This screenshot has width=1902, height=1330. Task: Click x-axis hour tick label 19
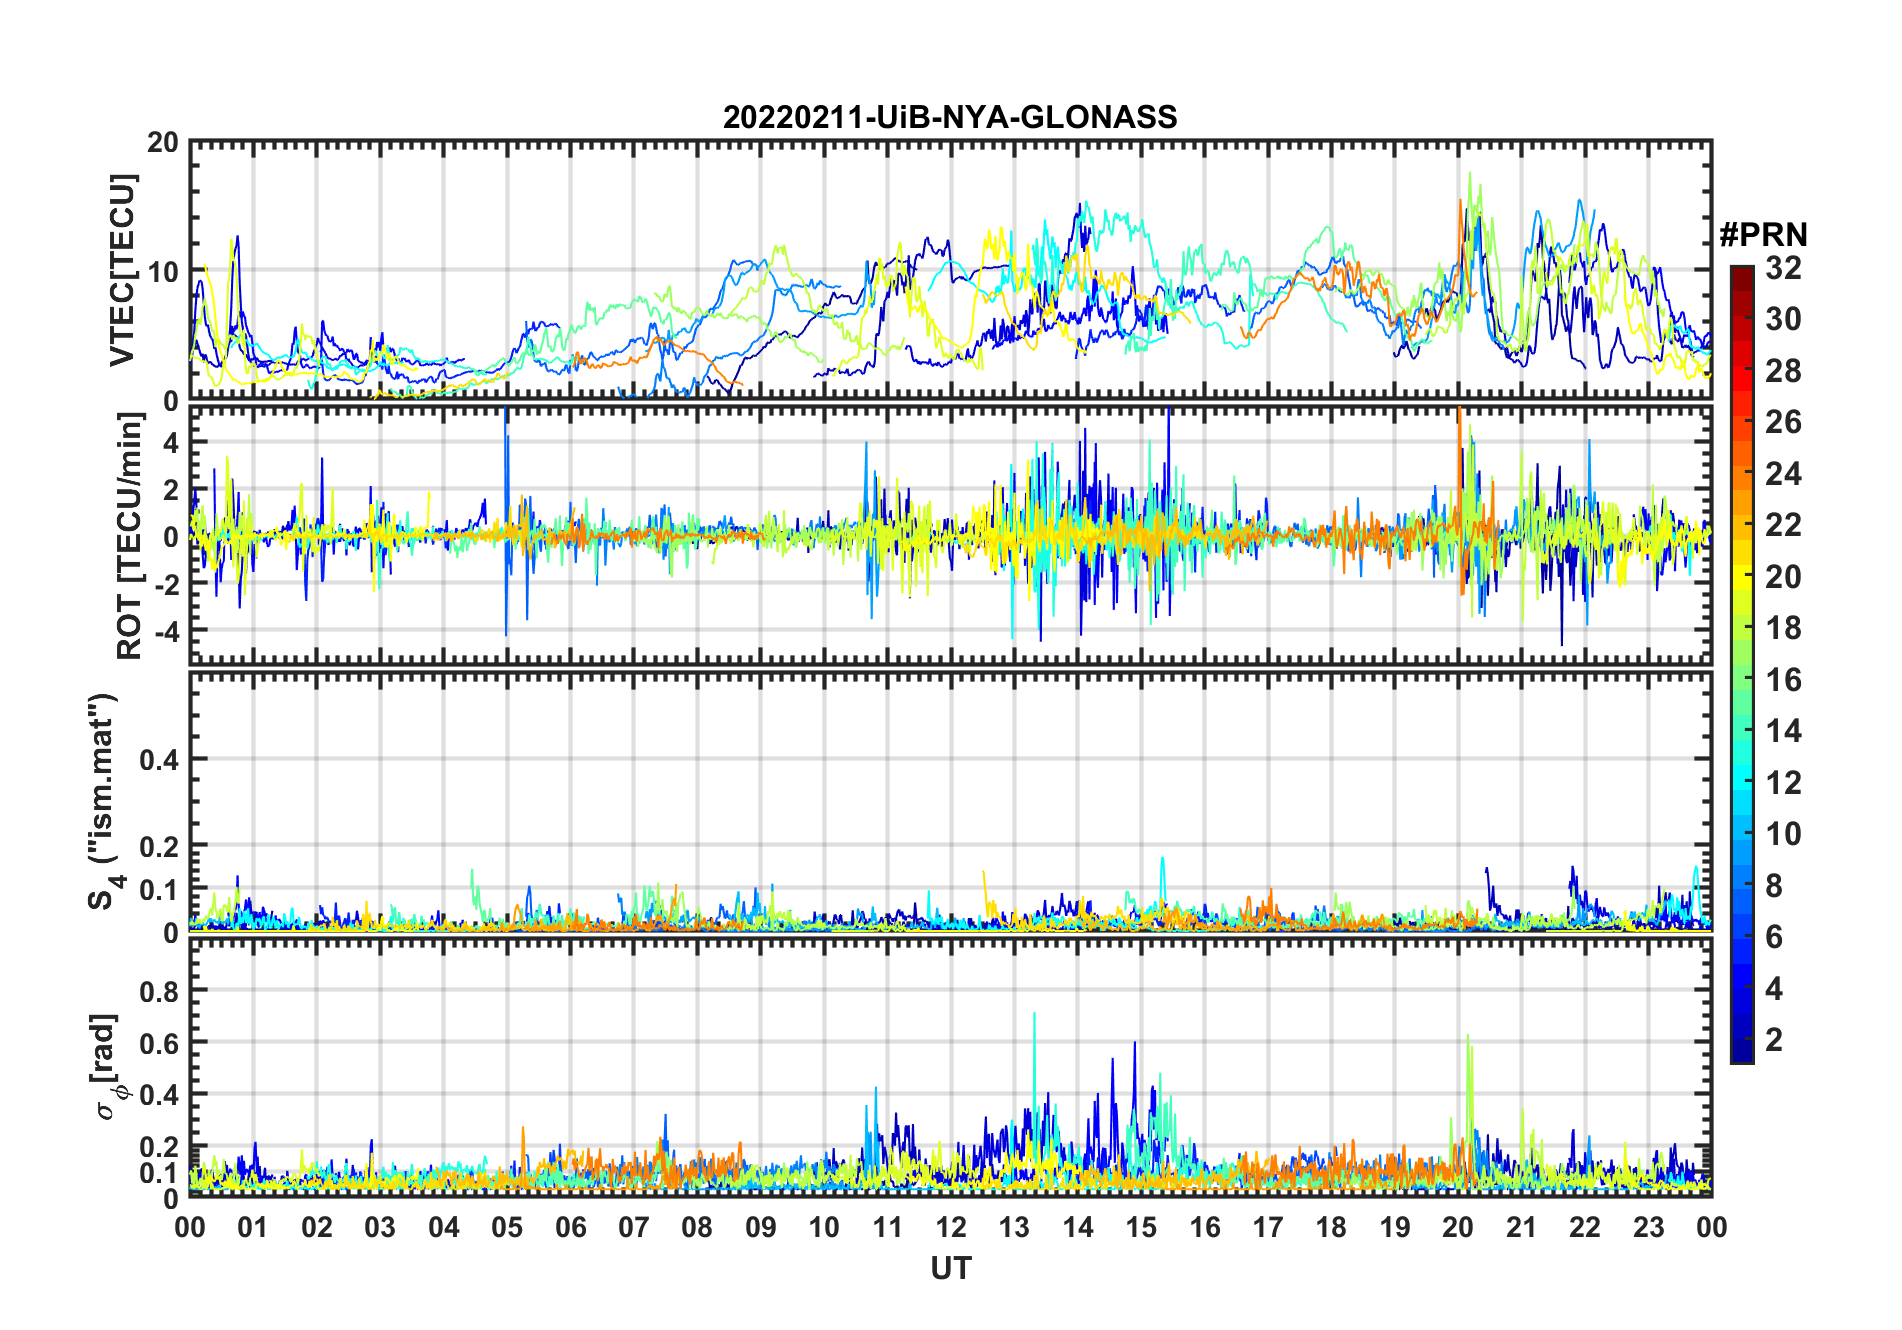click(1395, 1227)
